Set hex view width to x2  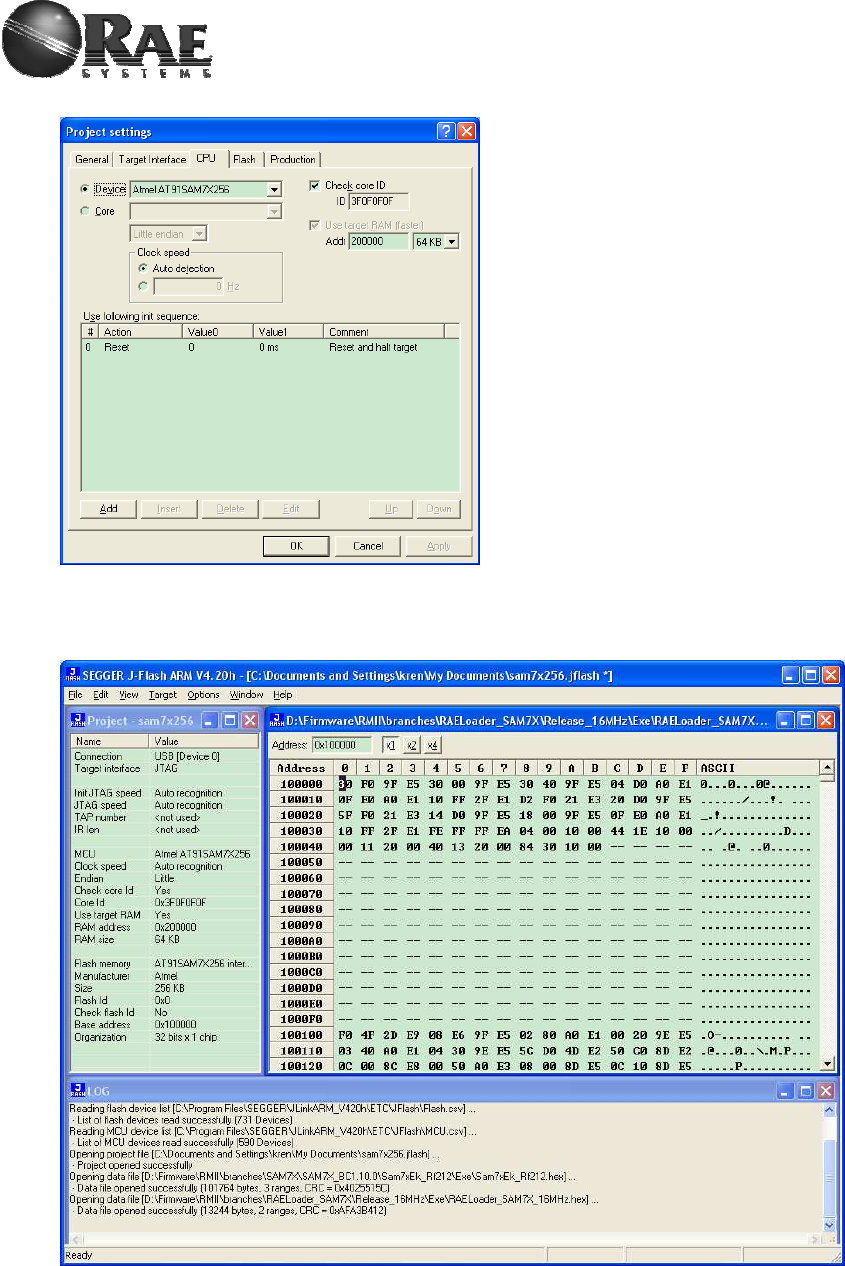[x=411, y=746]
